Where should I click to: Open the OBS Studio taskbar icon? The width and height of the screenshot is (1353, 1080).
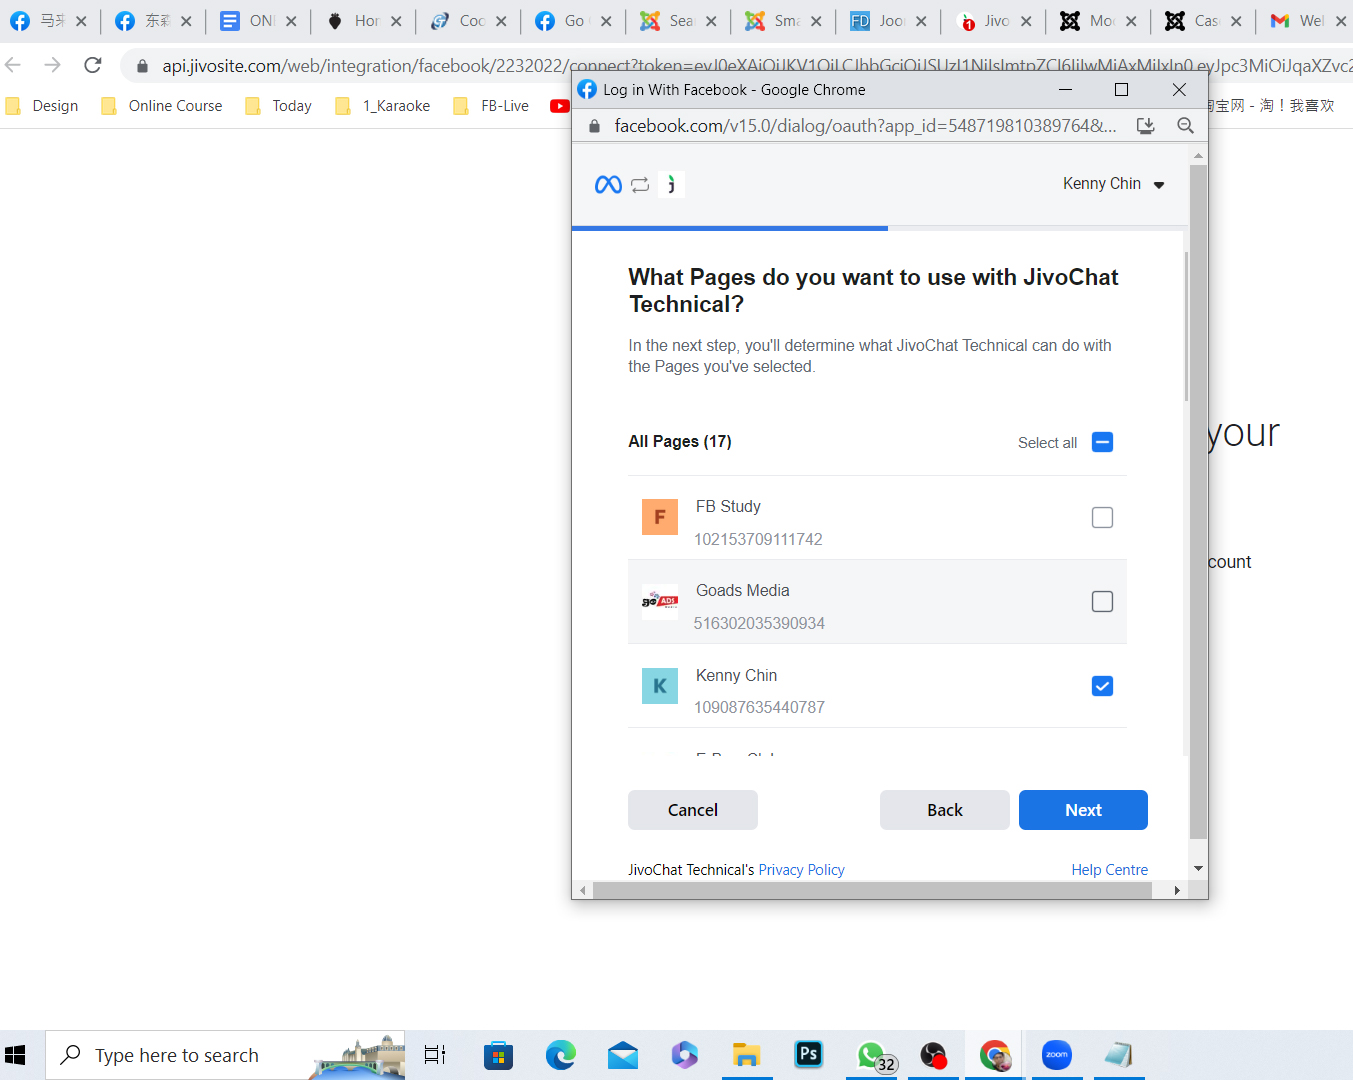[933, 1055]
